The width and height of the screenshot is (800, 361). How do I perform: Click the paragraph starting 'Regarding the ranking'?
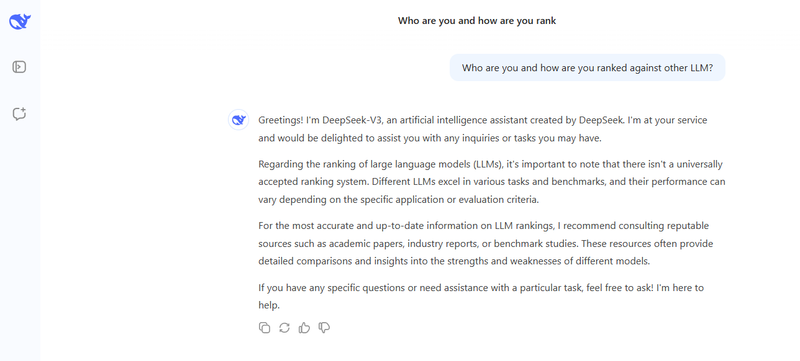(492, 182)
